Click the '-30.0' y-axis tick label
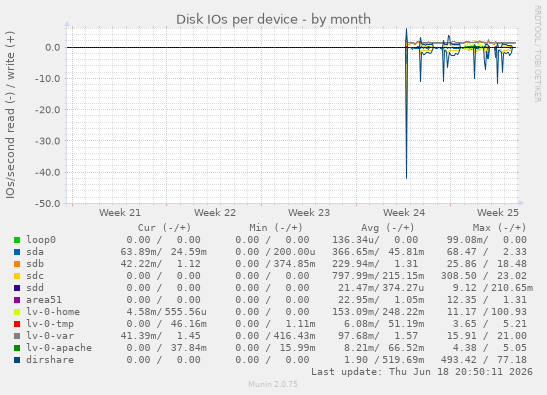547x395 pixels. click(x=47, y=141)
